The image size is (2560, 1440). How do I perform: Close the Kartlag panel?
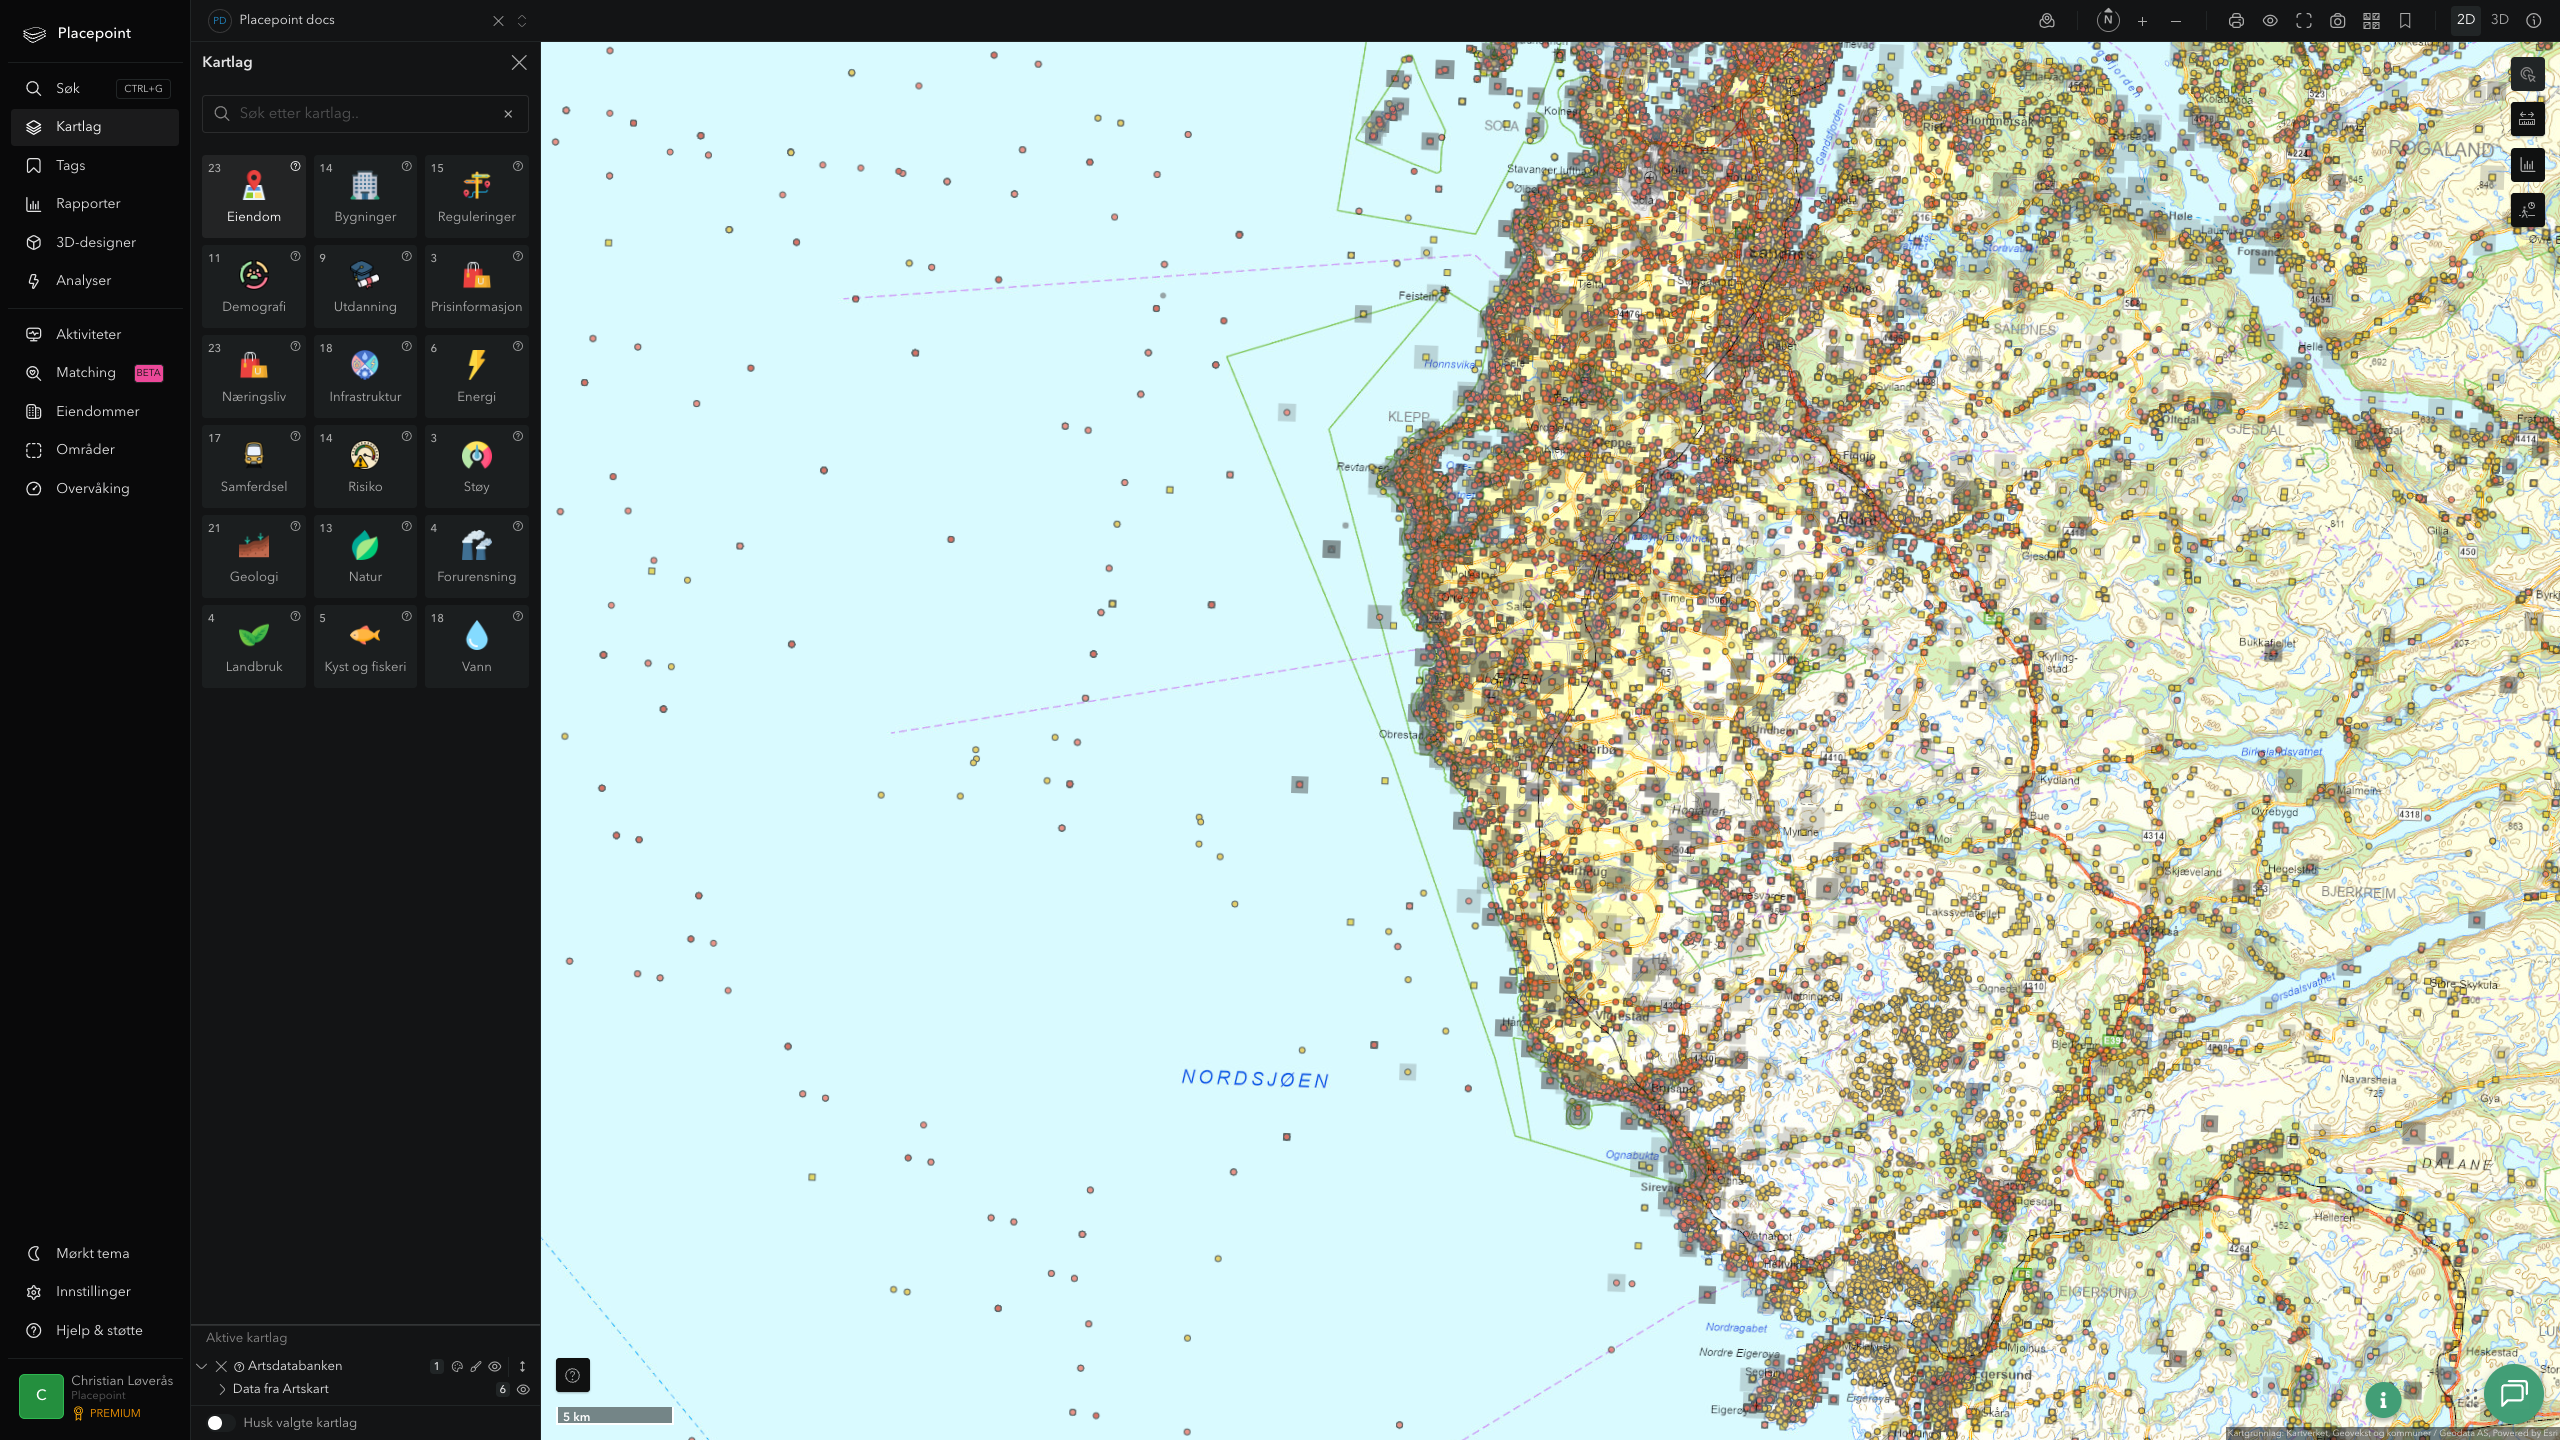point(519,62)
